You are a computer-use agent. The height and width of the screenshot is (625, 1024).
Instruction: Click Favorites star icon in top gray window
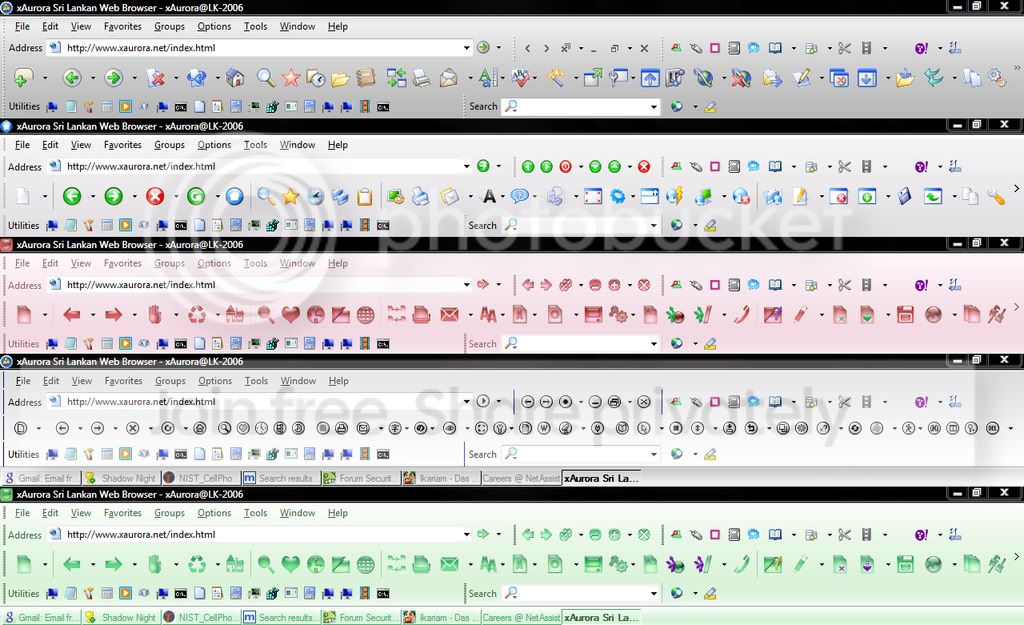click(291, 78)
